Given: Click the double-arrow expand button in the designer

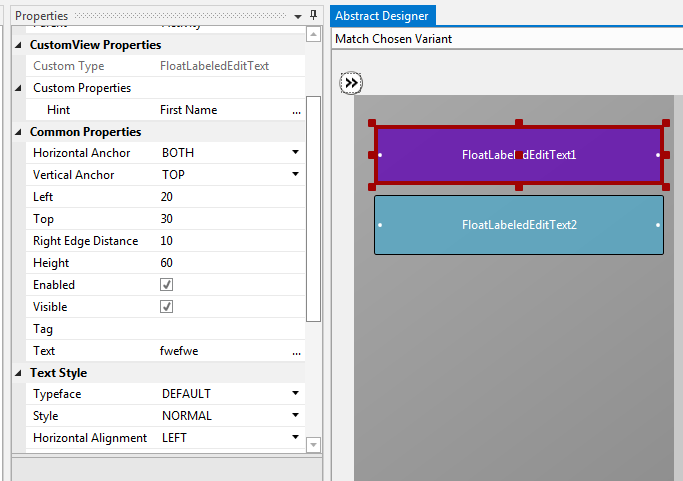Looking at the screenshot, I should tap(351, 83).
